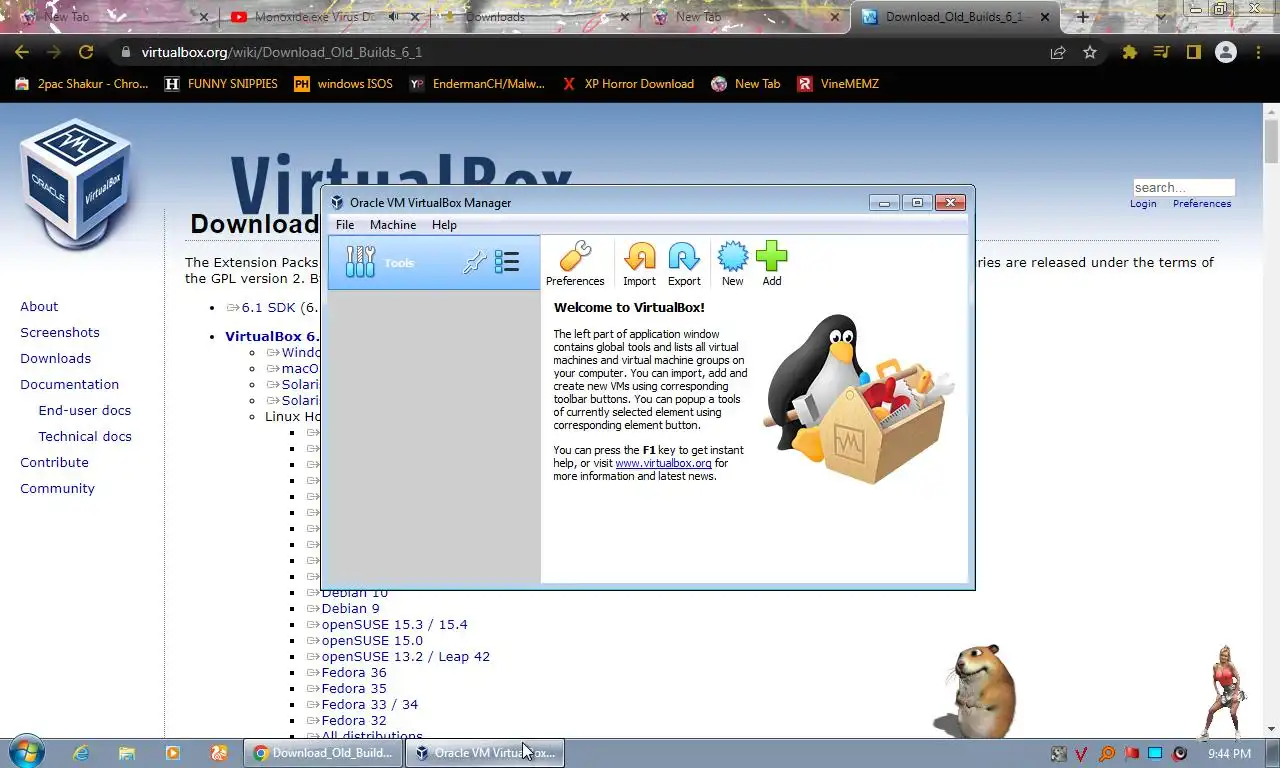
Task: Download the 6.1 SDK link
Action: [268, 307]
